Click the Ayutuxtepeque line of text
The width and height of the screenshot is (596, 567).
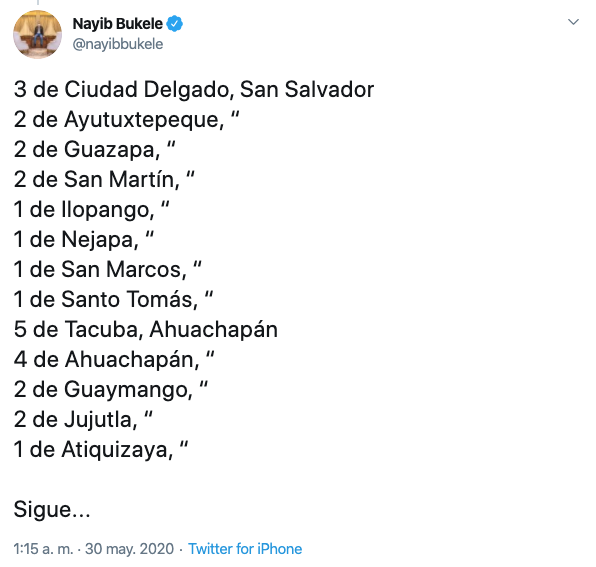(127, 120)
